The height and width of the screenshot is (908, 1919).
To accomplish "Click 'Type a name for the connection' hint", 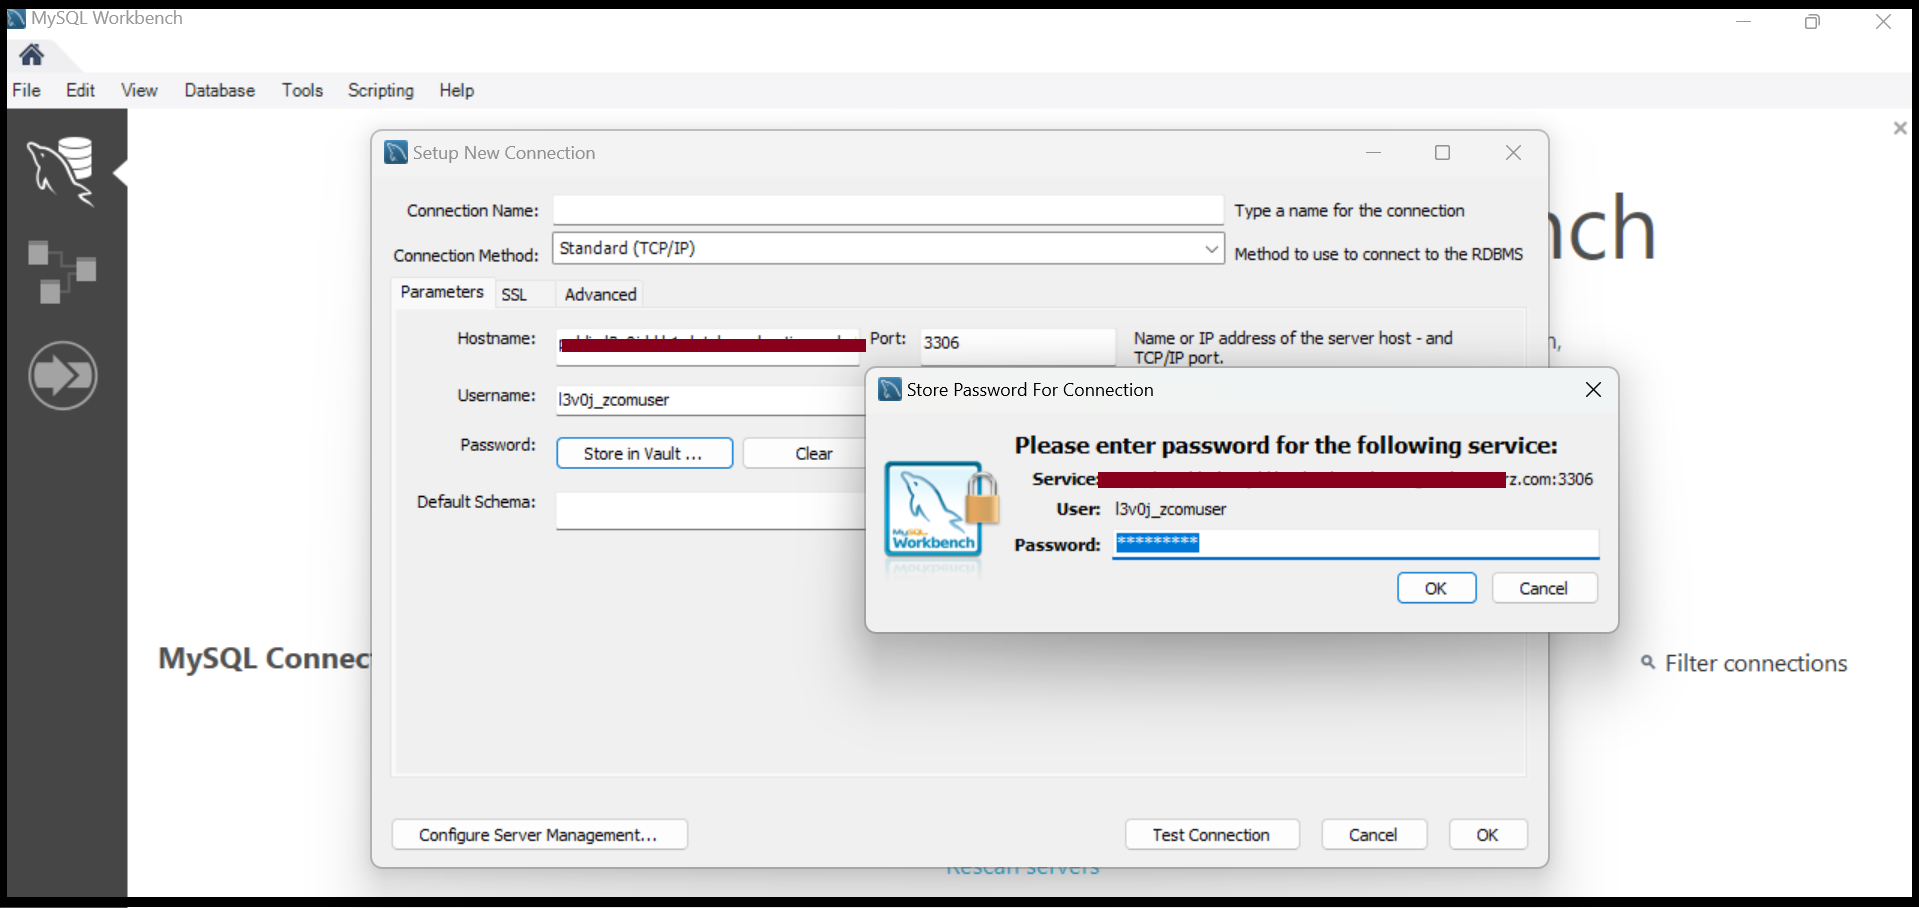I will click(1349, 210).
